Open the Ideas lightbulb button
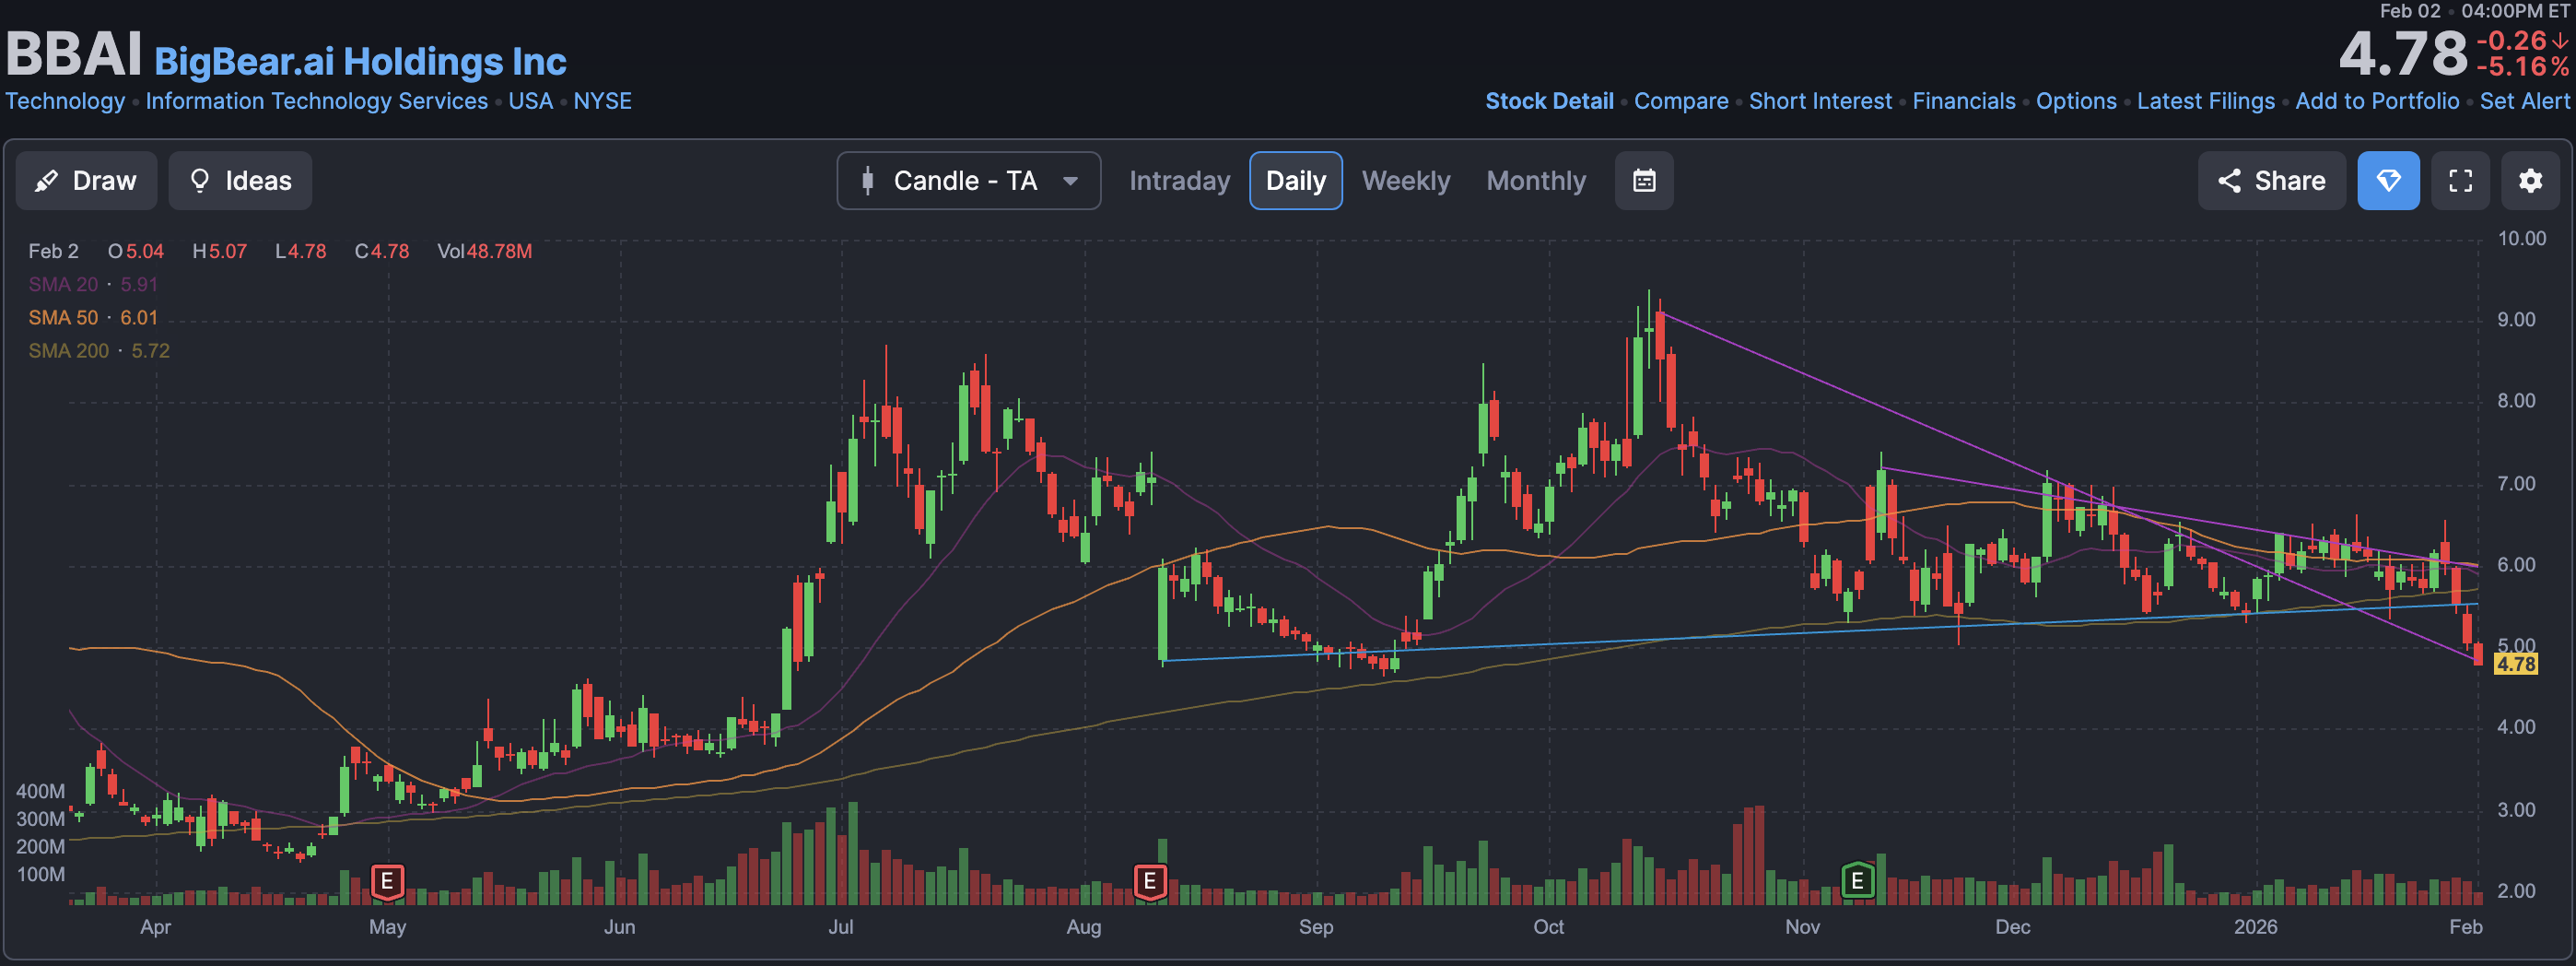This screenshot has height=966, width=2576. coord(240,181)
